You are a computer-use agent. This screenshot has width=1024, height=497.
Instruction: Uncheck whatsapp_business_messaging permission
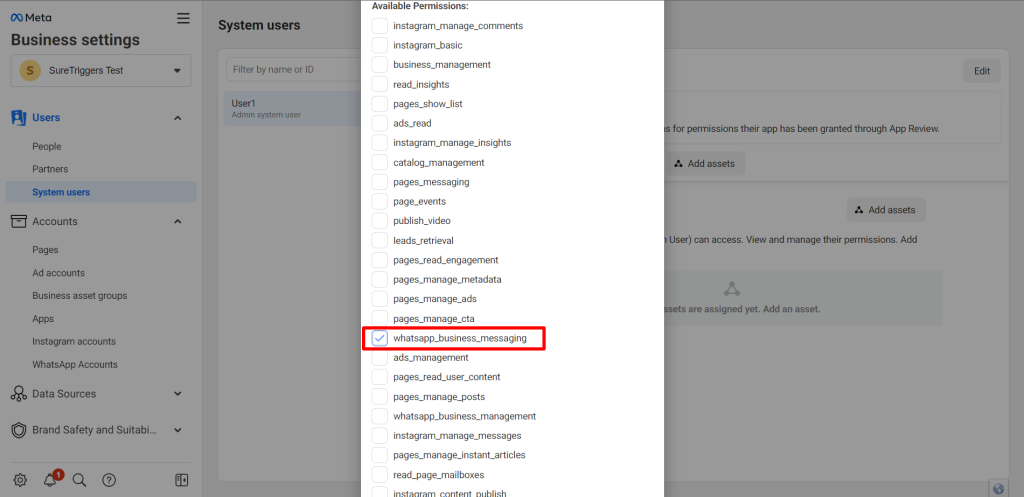coord(380,338)
